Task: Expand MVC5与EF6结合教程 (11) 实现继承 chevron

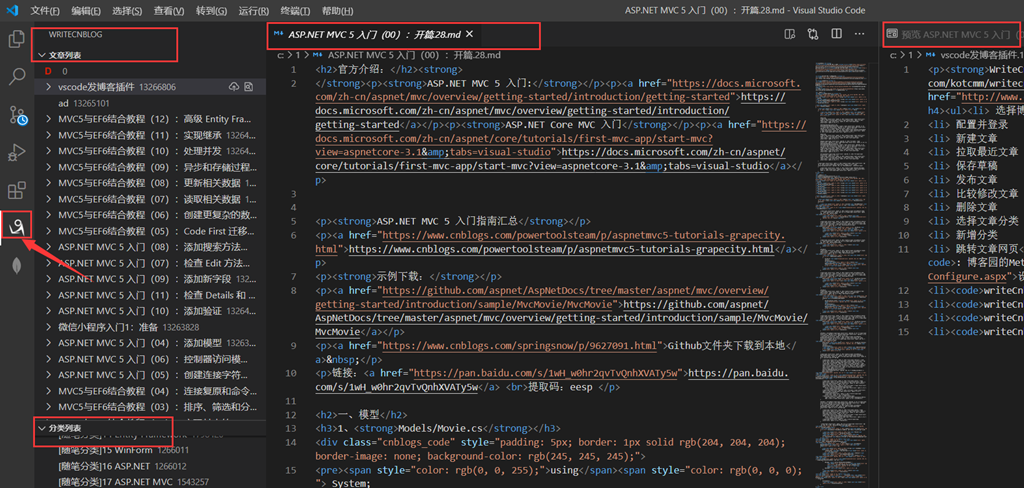Action: click(x=48, y=135)
